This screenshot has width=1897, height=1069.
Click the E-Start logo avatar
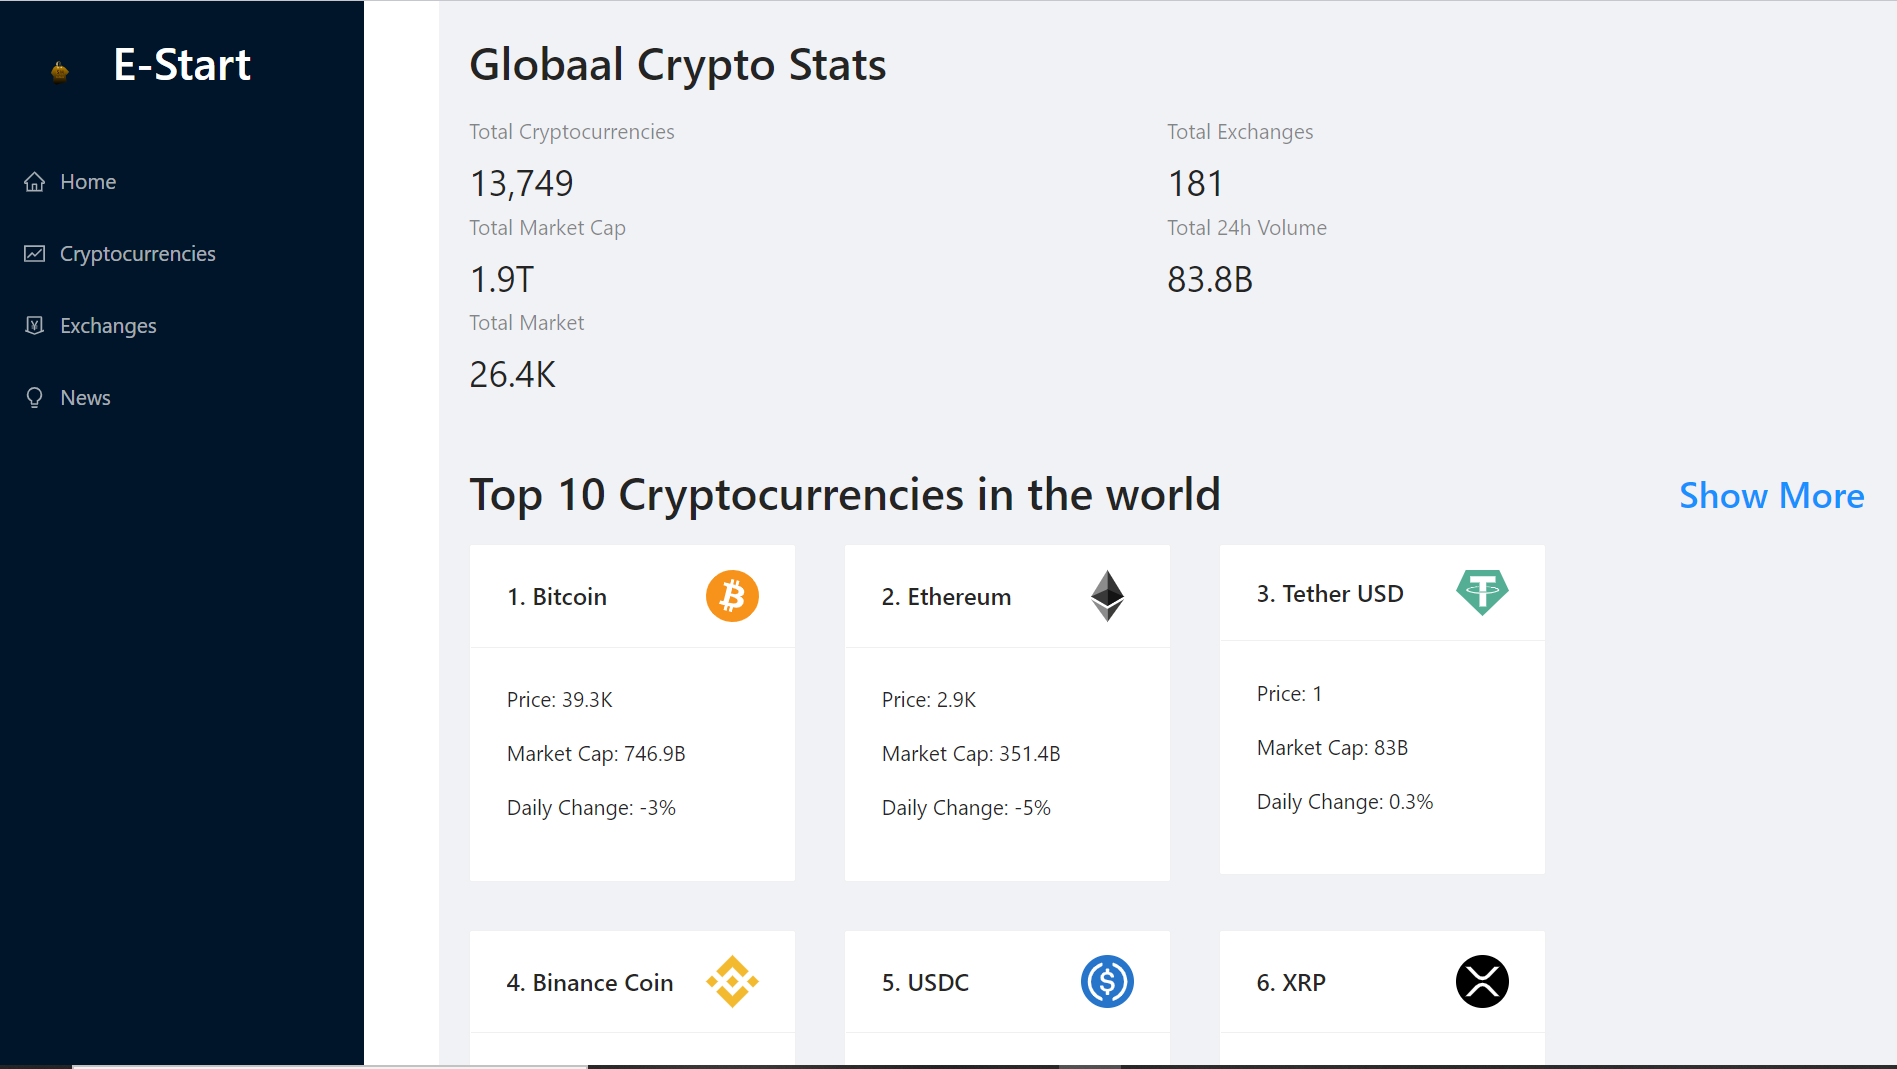click(60, 71)
